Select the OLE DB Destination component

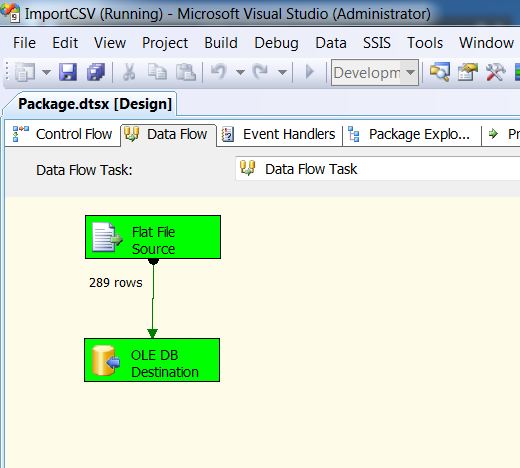[x=152, y=360]
